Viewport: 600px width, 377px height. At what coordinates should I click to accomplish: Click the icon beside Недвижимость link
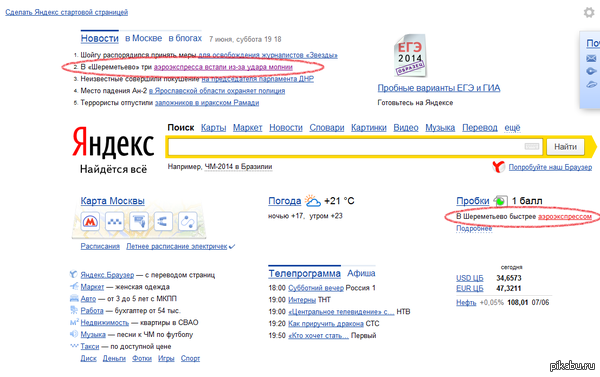[x=74, y=322]
